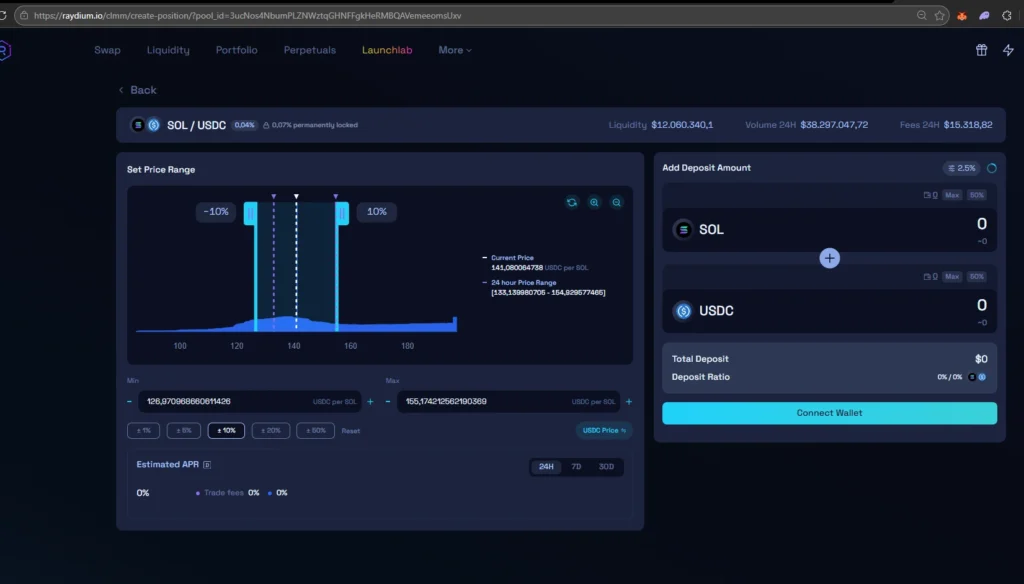Zoom in on the price range chart
This screenshot has height=584, width=1024.
pos(594,202)
